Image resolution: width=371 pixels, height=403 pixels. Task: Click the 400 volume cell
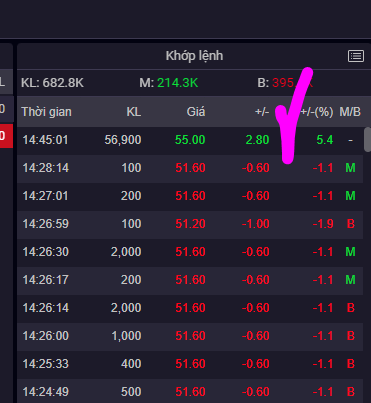(131, 364)
